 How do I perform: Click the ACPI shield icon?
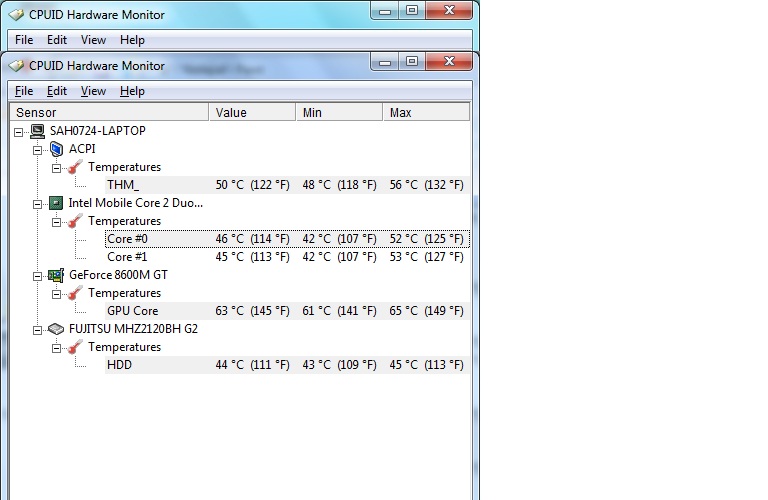click(56, 149)
